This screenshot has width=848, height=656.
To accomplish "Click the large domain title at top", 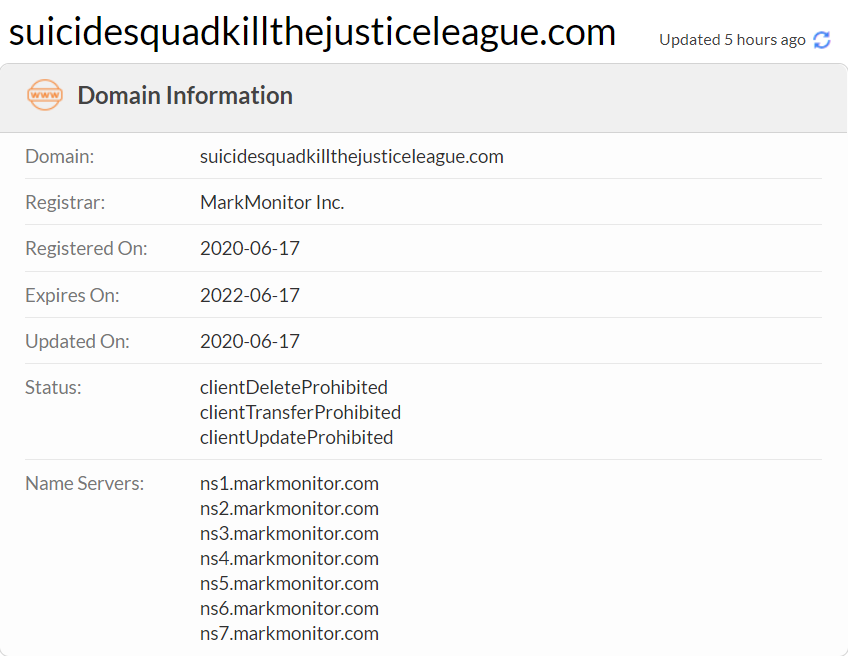I will 312,32.
